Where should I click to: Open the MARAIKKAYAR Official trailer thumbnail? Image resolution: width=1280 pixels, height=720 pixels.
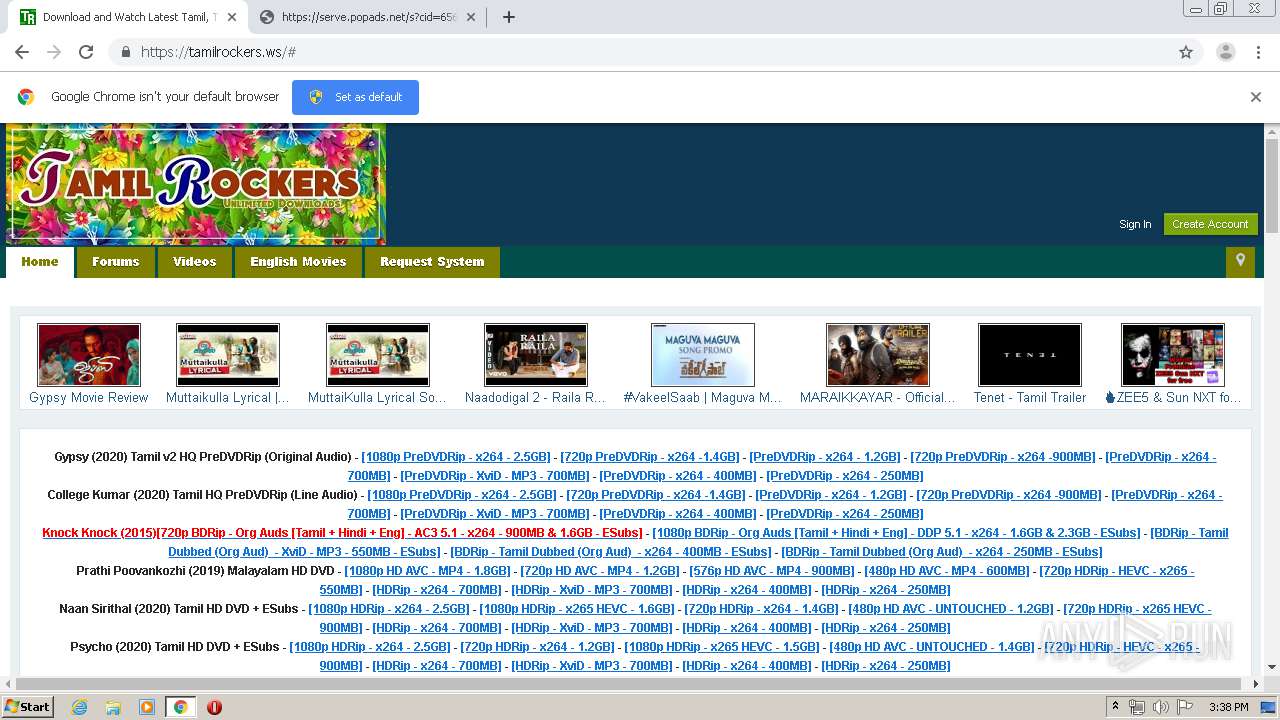[878, 355]
